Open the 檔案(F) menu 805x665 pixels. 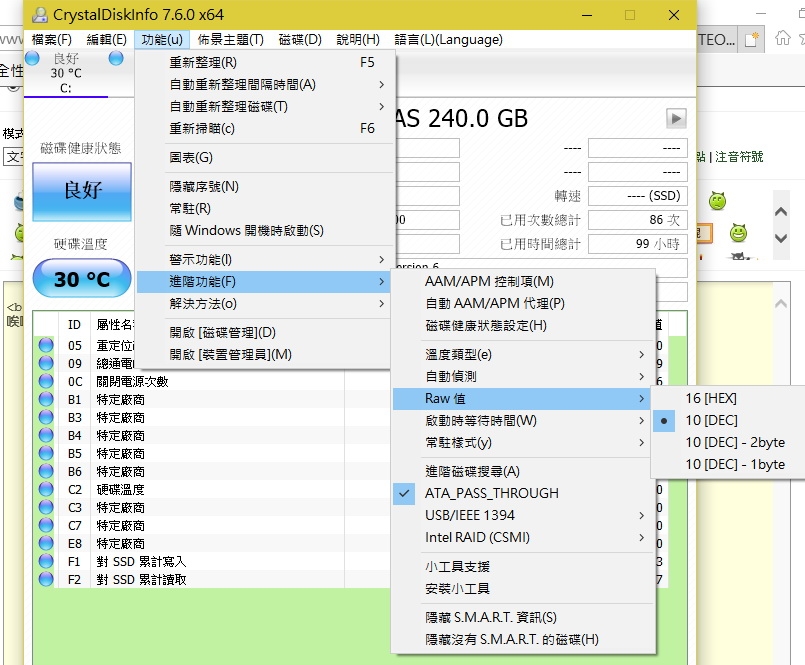pos(51,40)
